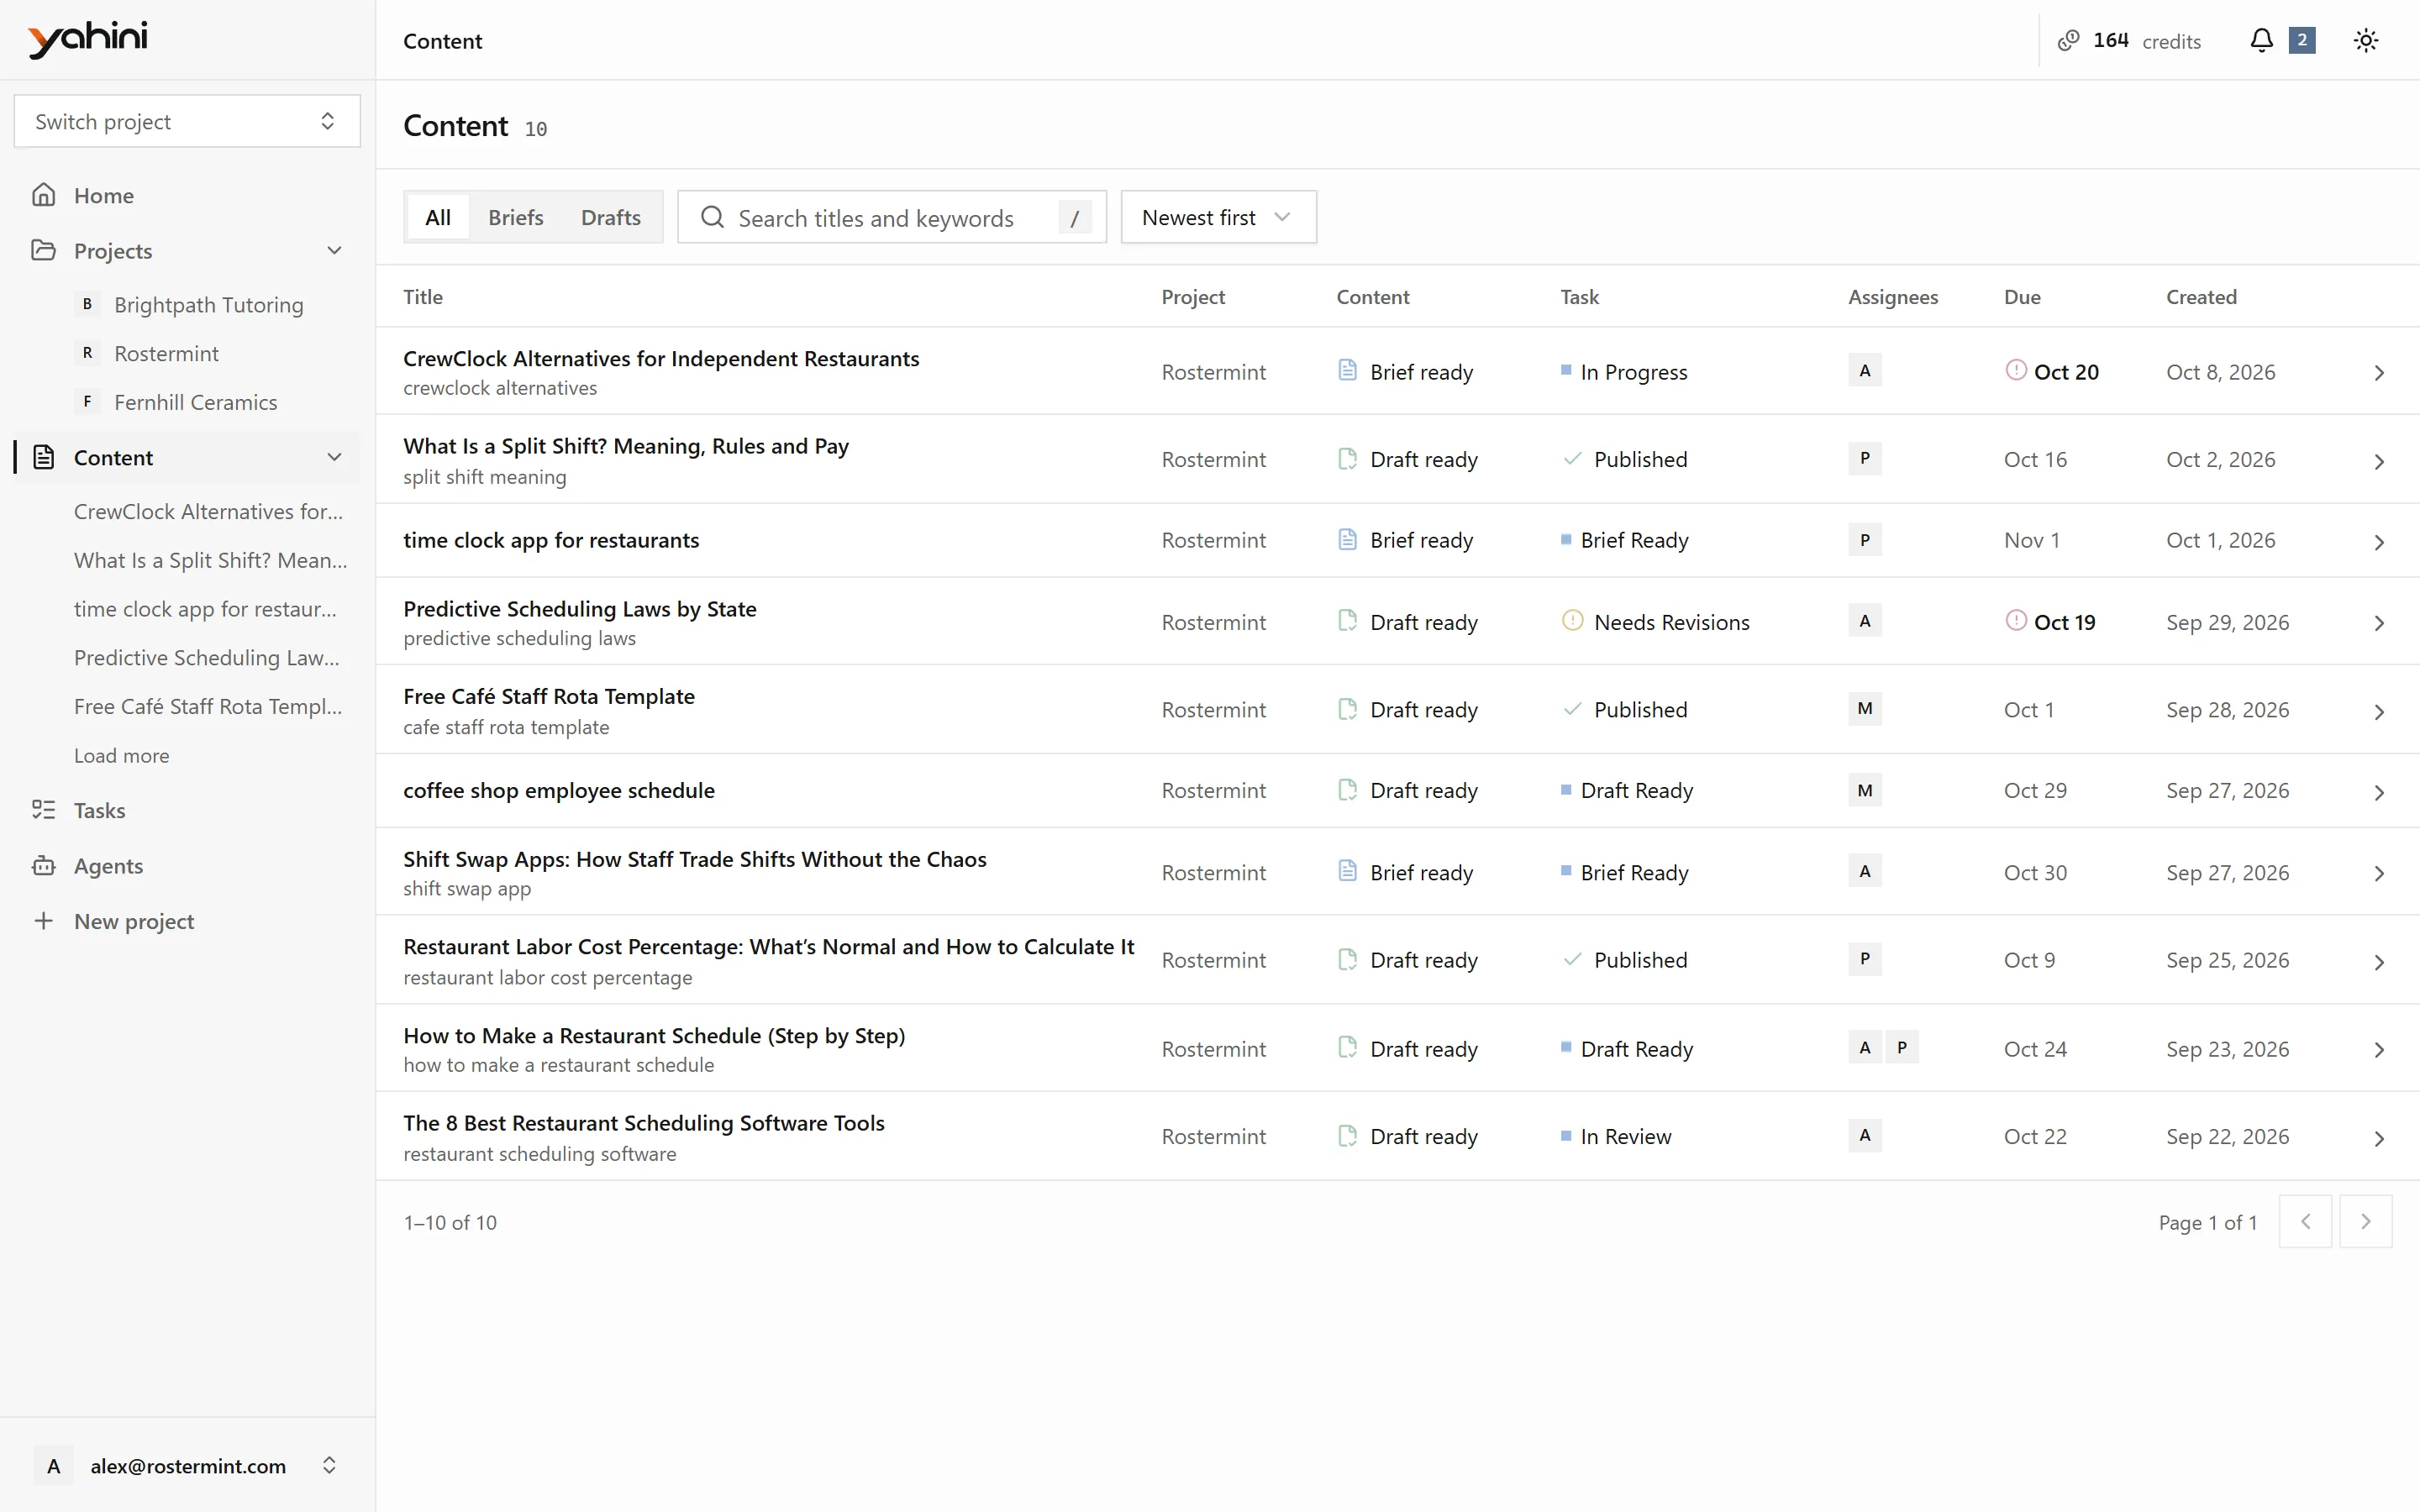Open CrewClock Alternatives row arrow

[x=2379, y=373]
